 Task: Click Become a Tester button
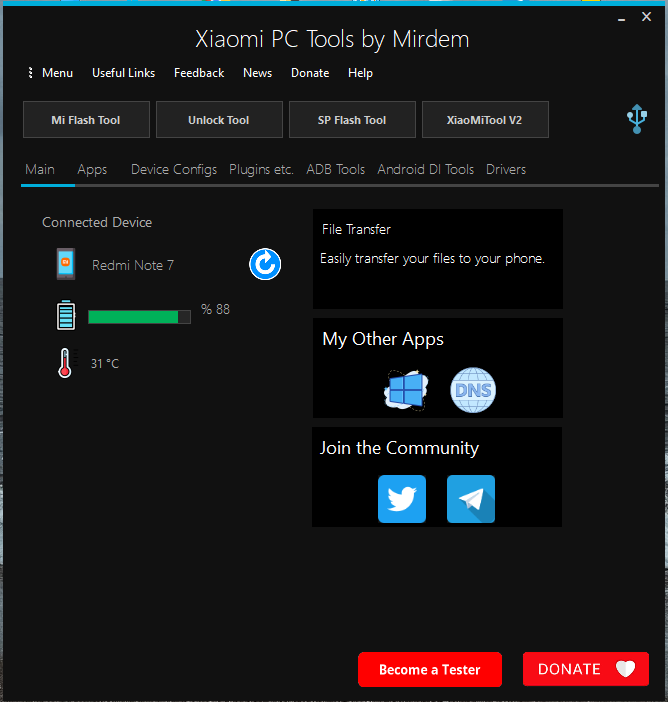(x=430, y=669)
